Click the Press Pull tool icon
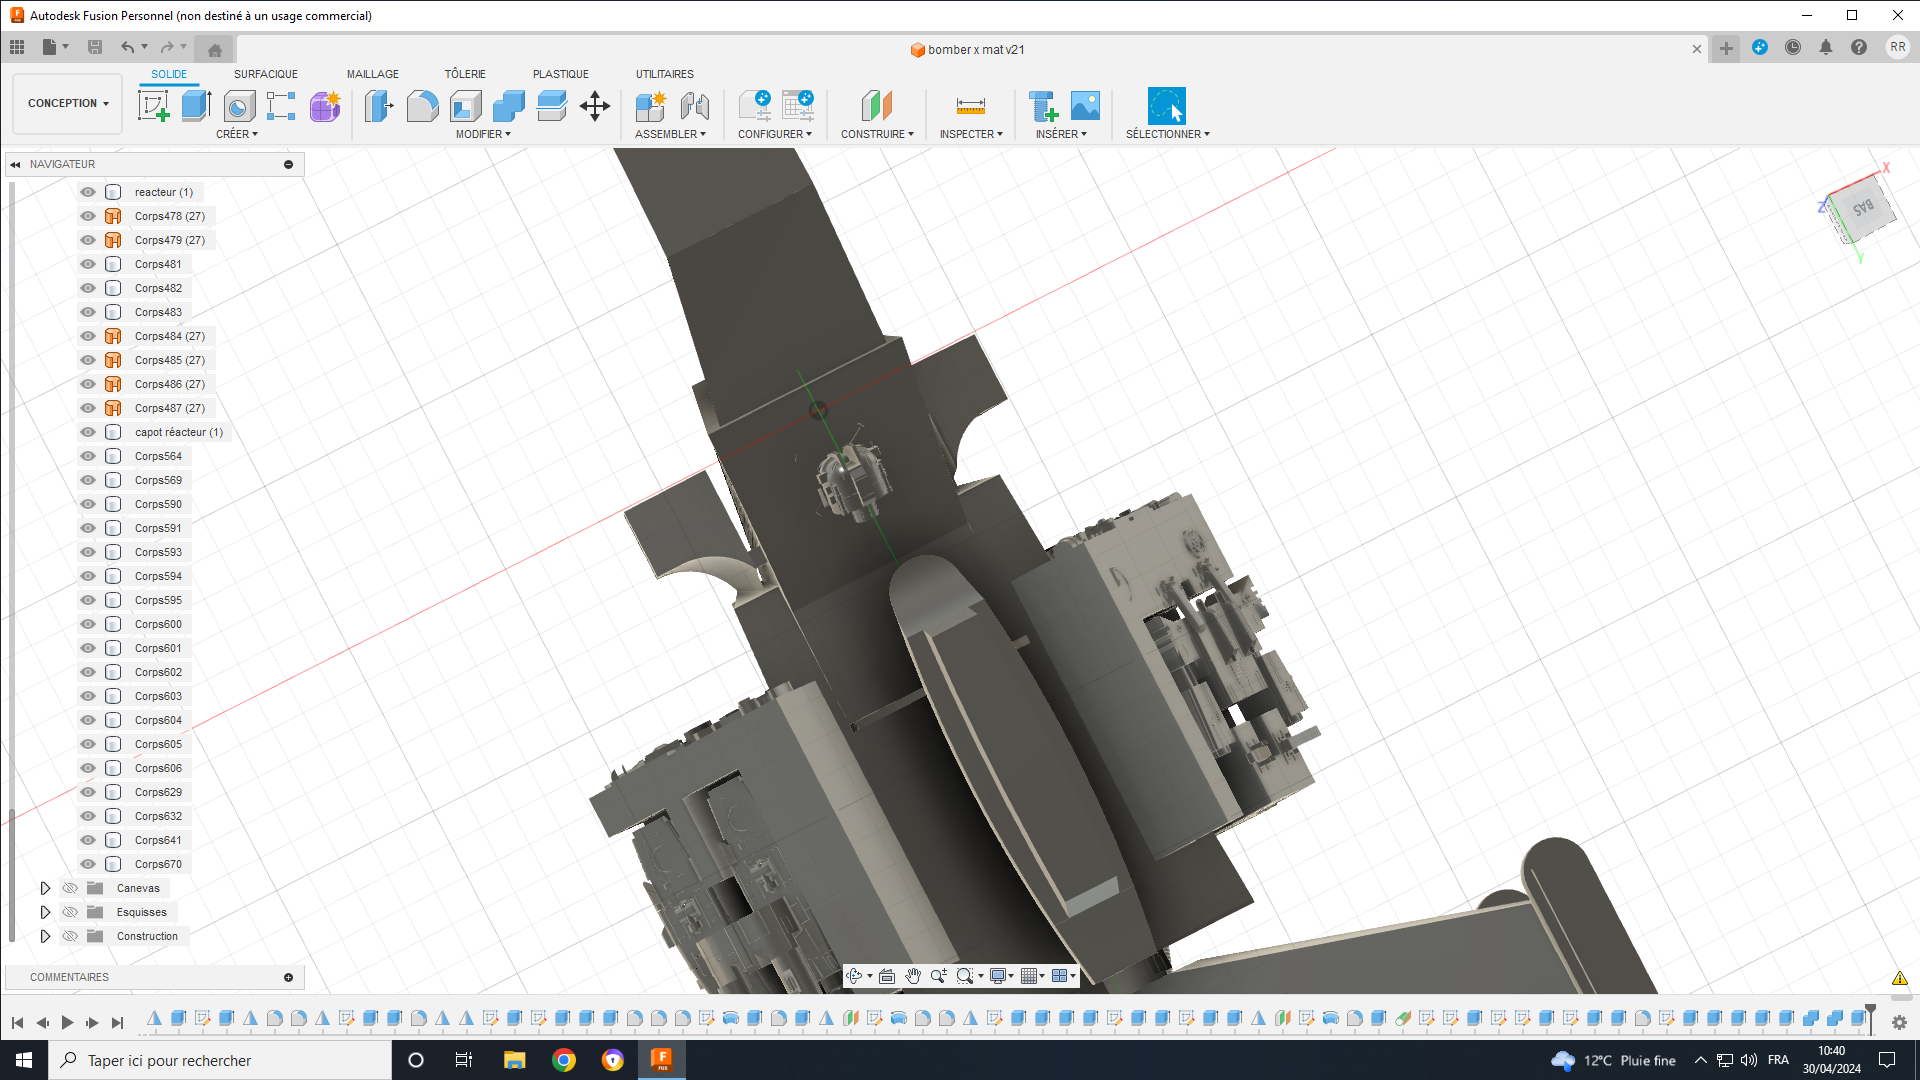This screenshot has height=1080, width=1920. (379, 106)
